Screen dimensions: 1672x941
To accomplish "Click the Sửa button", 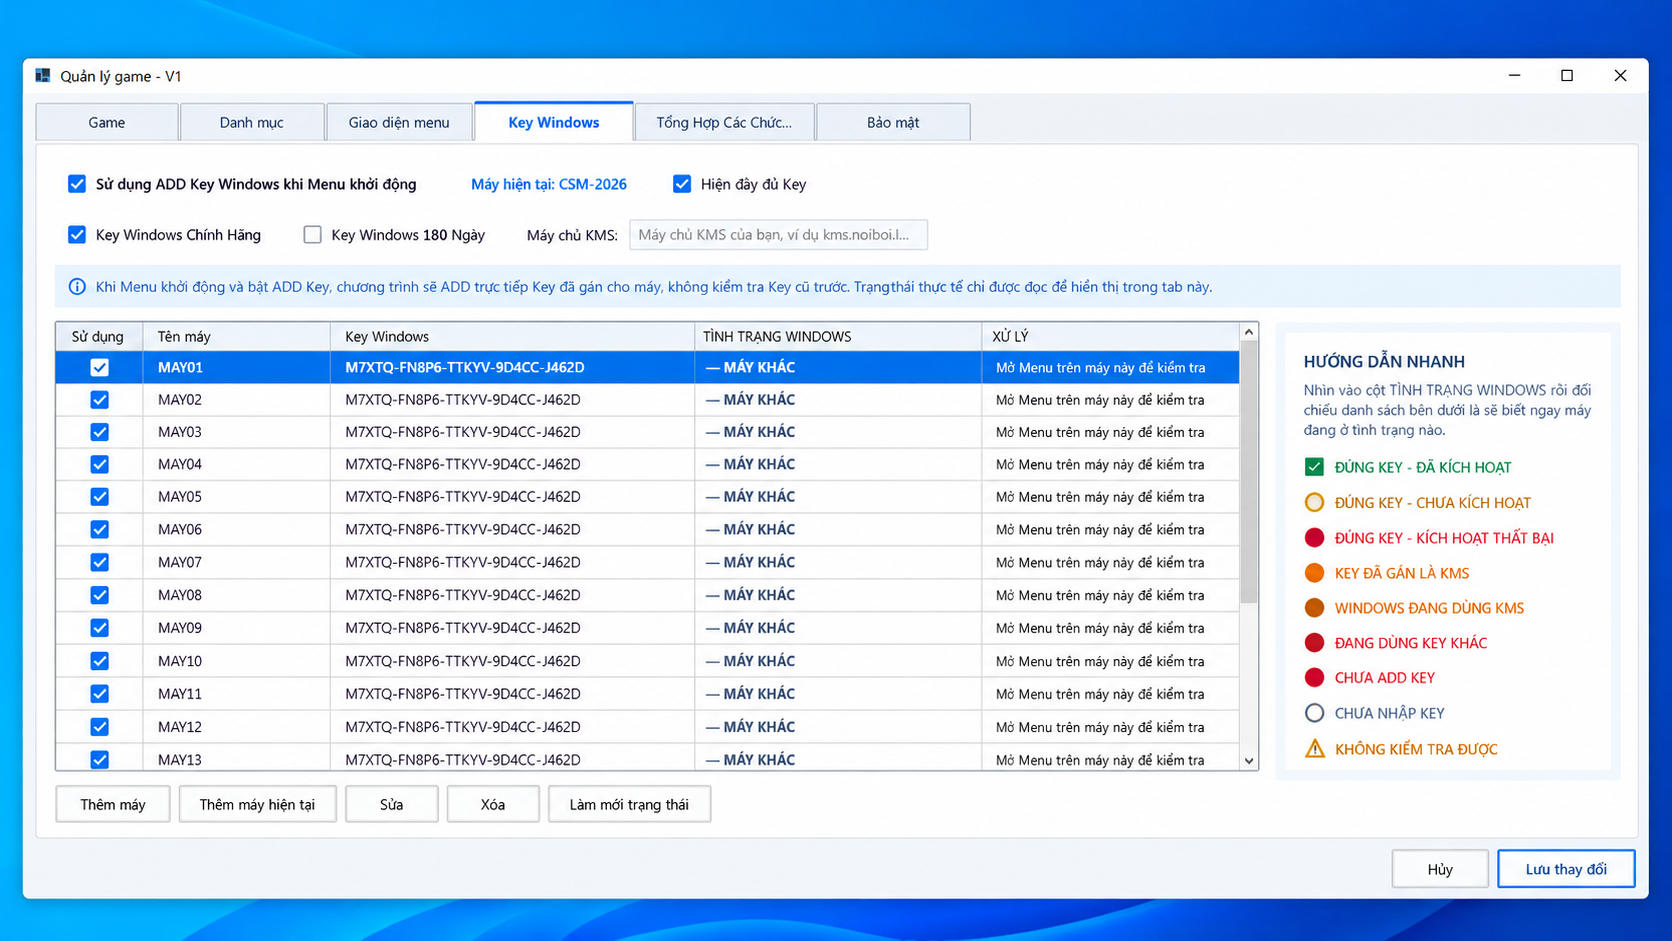I will (392, 804).
